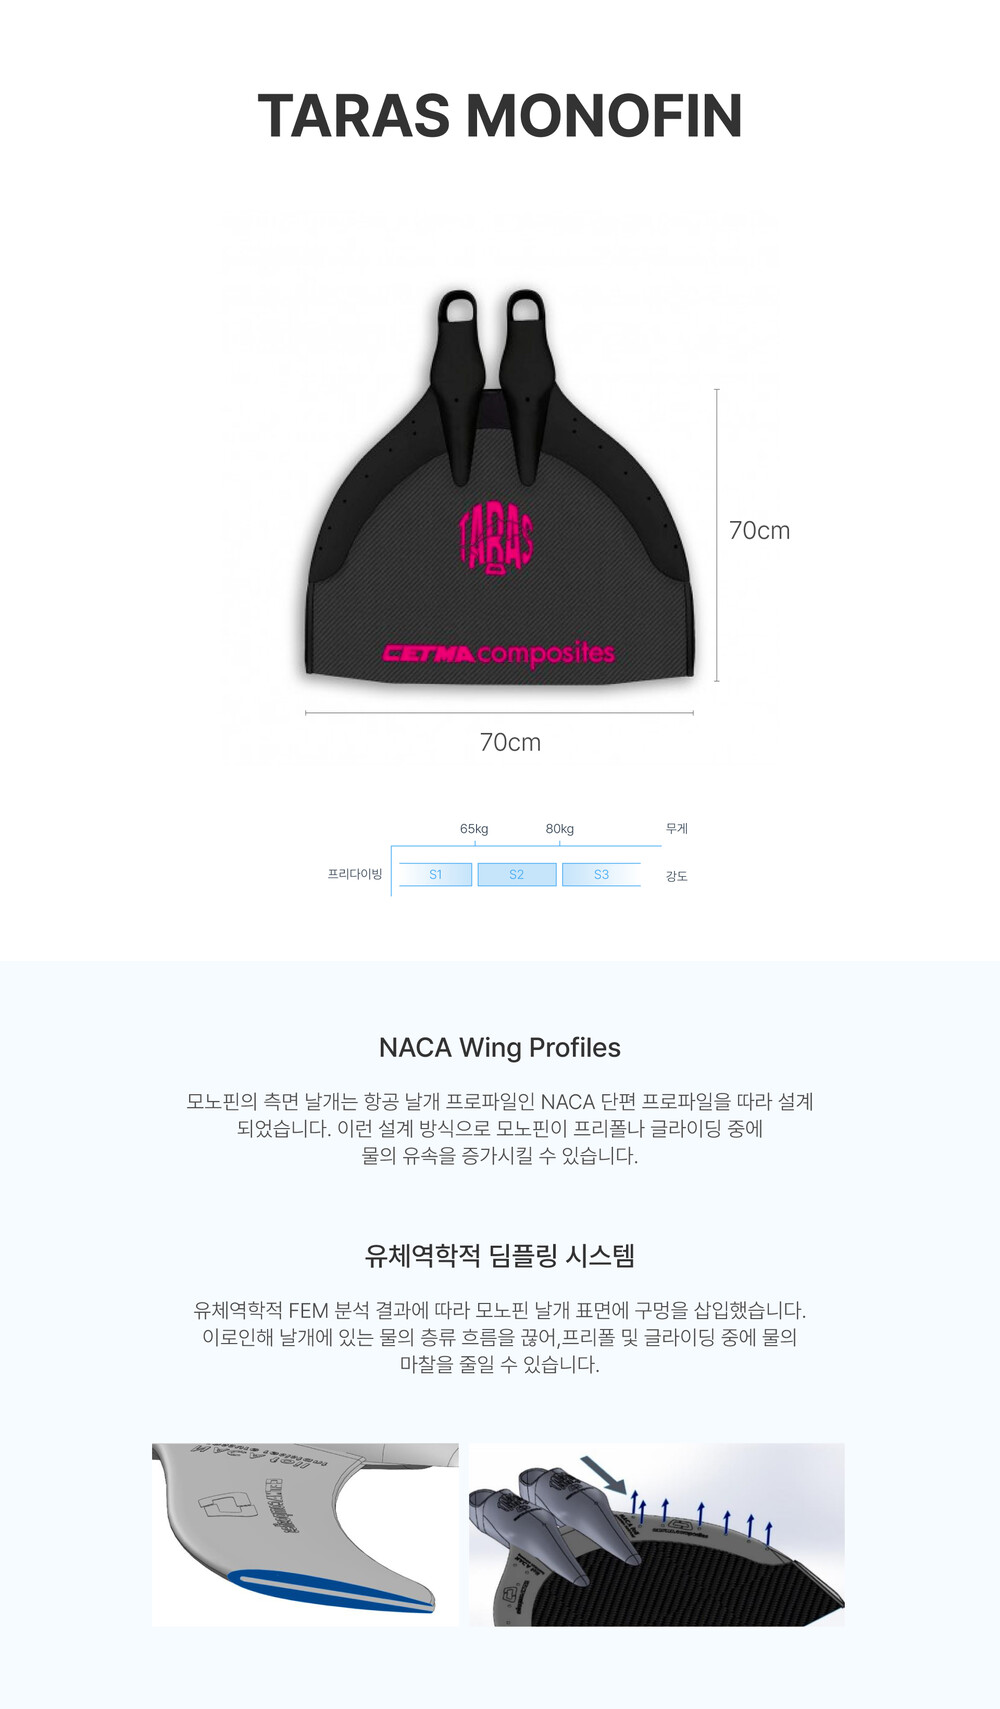Click the NACA Wing Profiles heading

point(500,1047)
